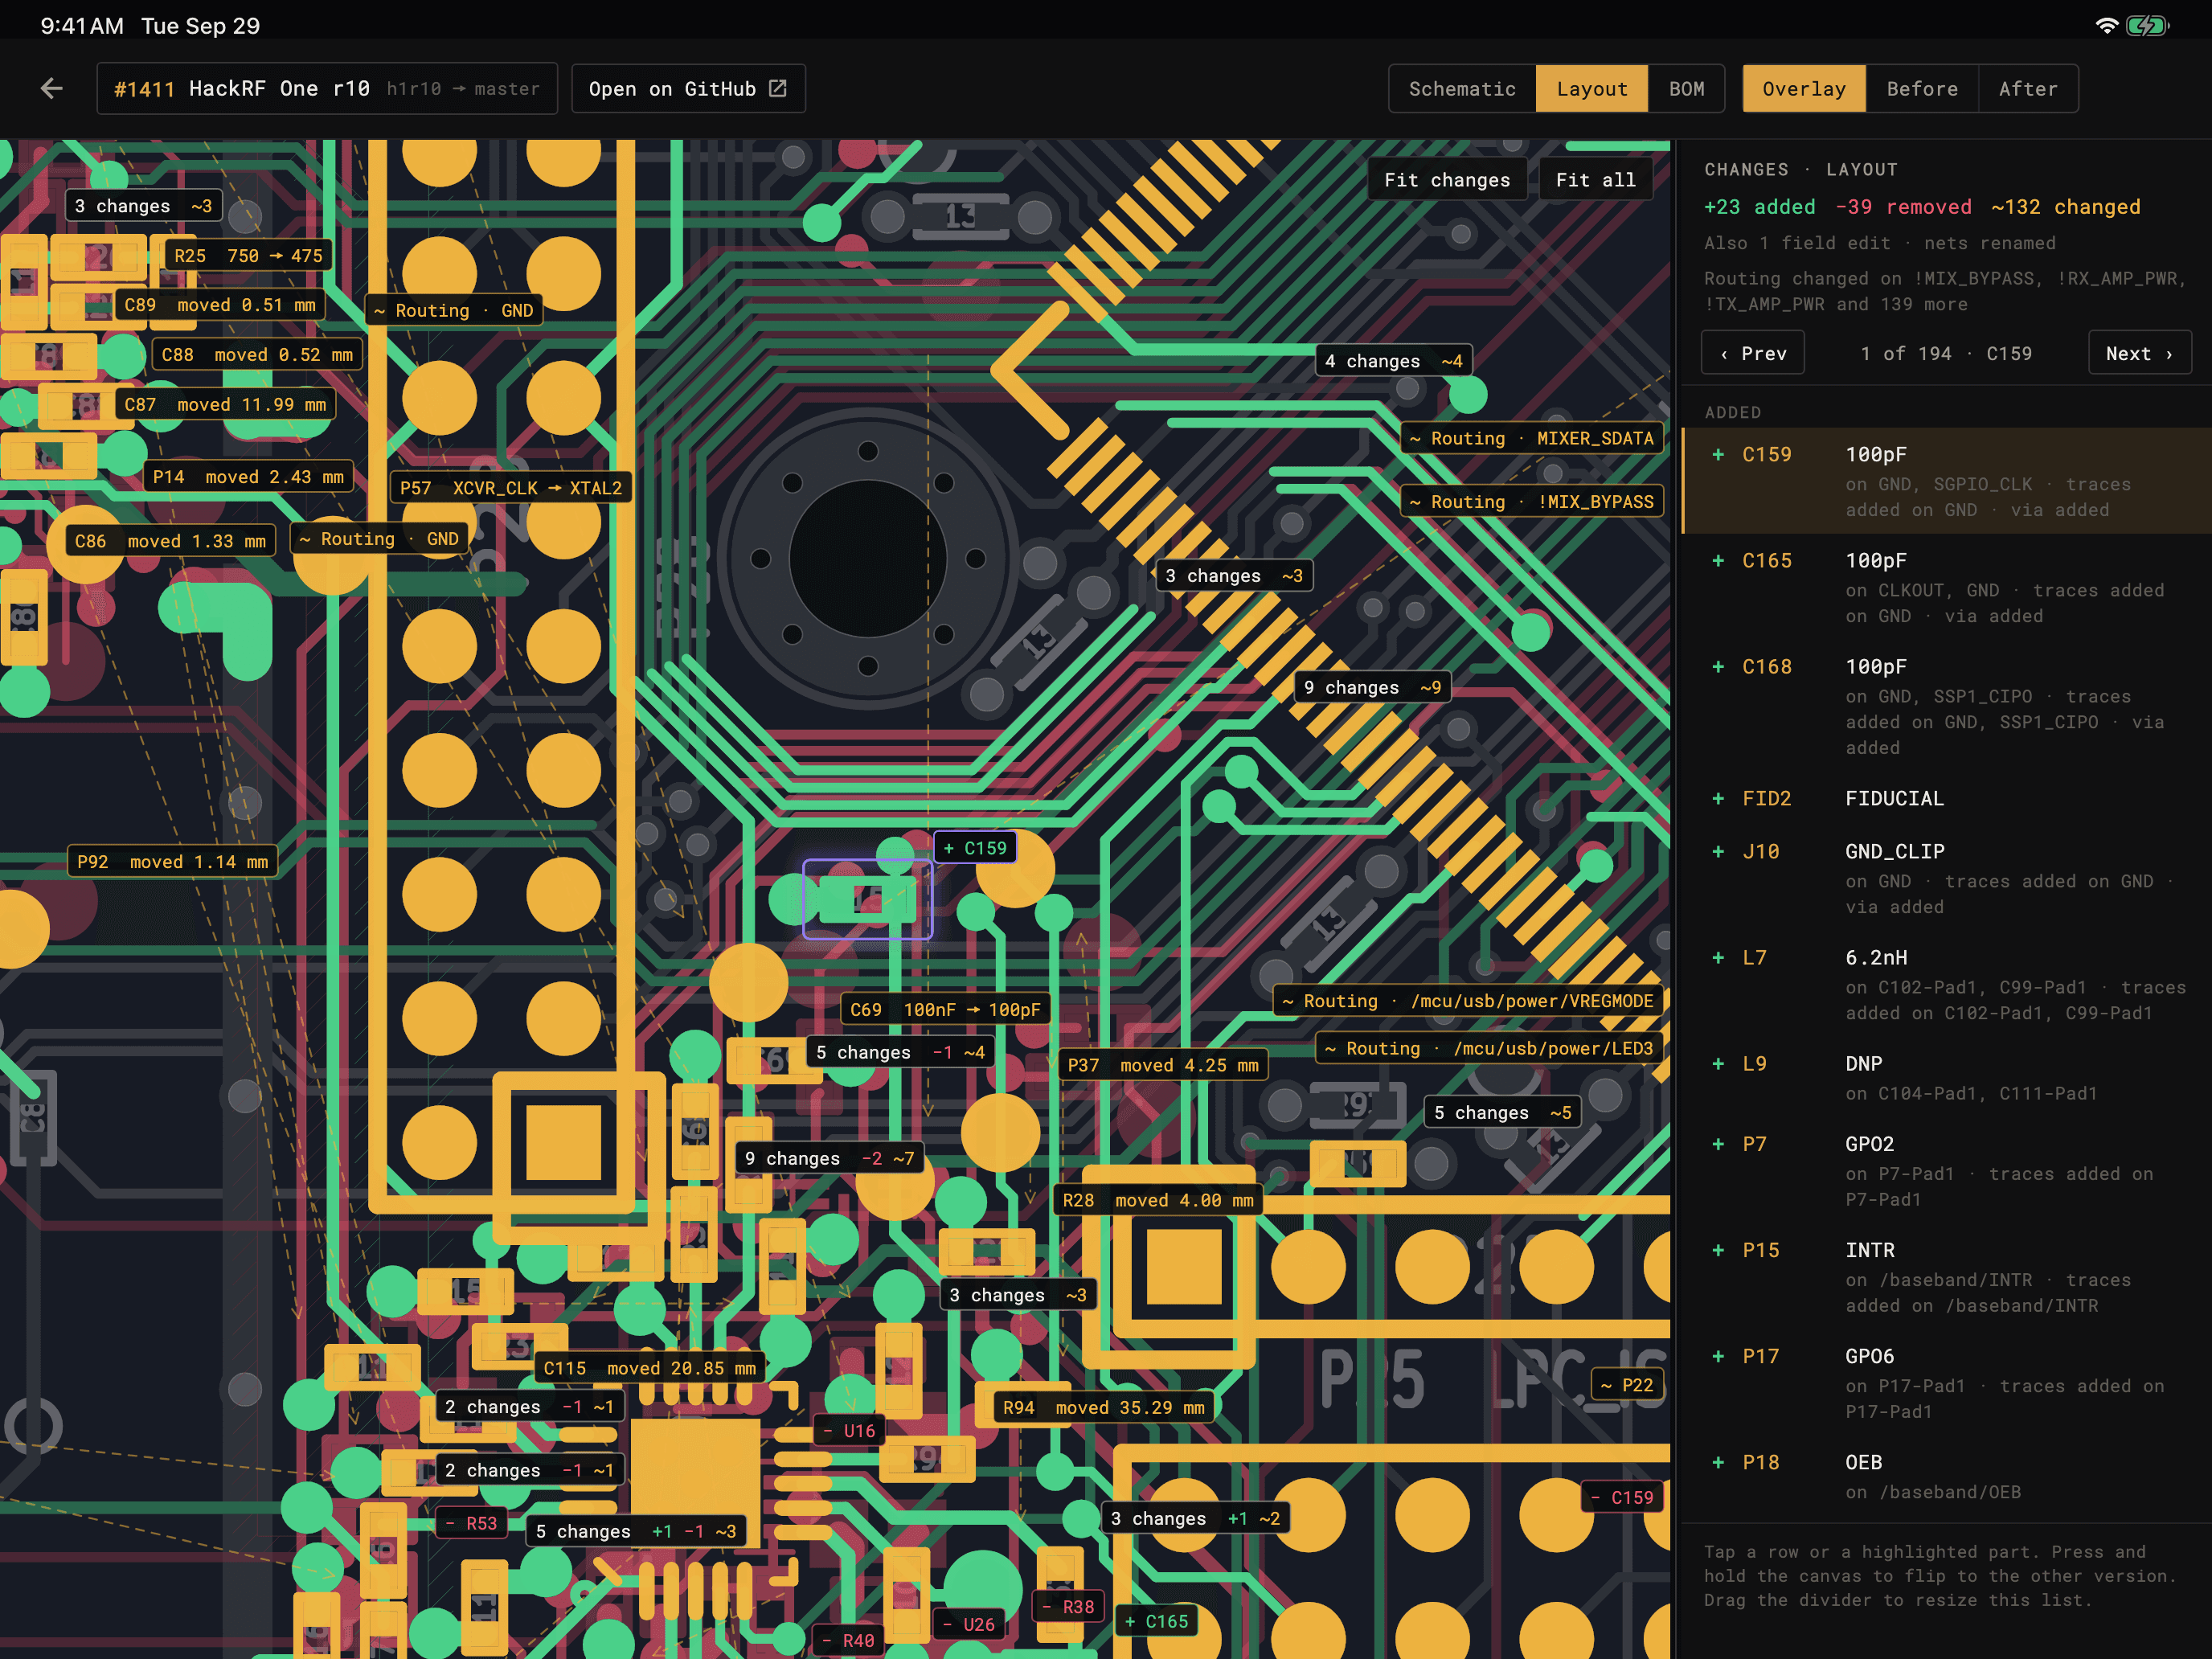
Task: Click the Routing !MIX_BYPASS label
Action: (x=1532, y=502)
